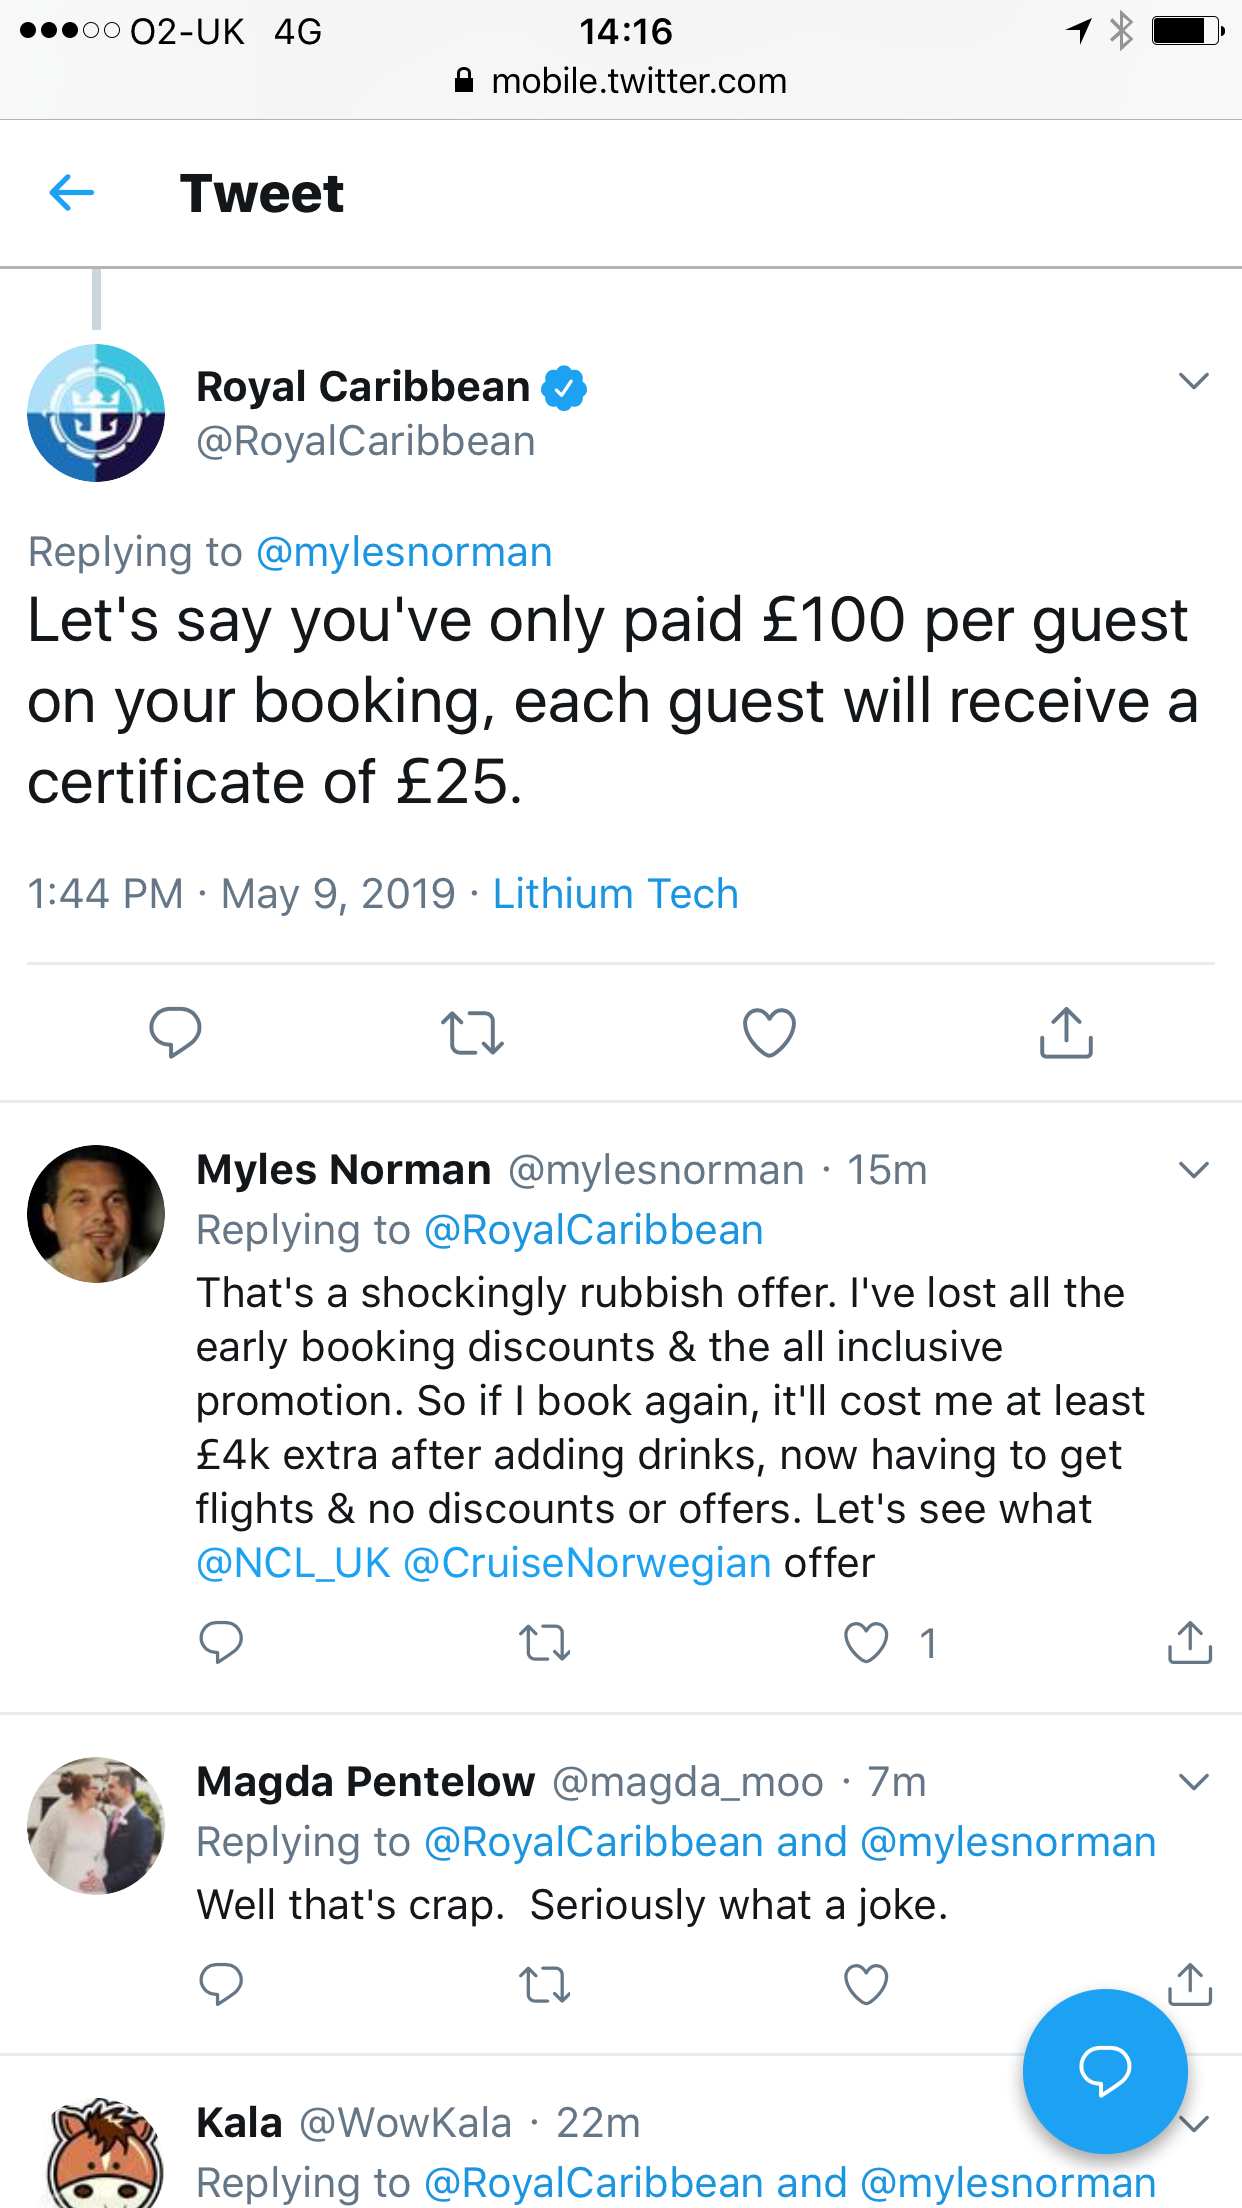
Task: Like the Royal Caribbean main tweet
Action: [x=769, y=1032]
